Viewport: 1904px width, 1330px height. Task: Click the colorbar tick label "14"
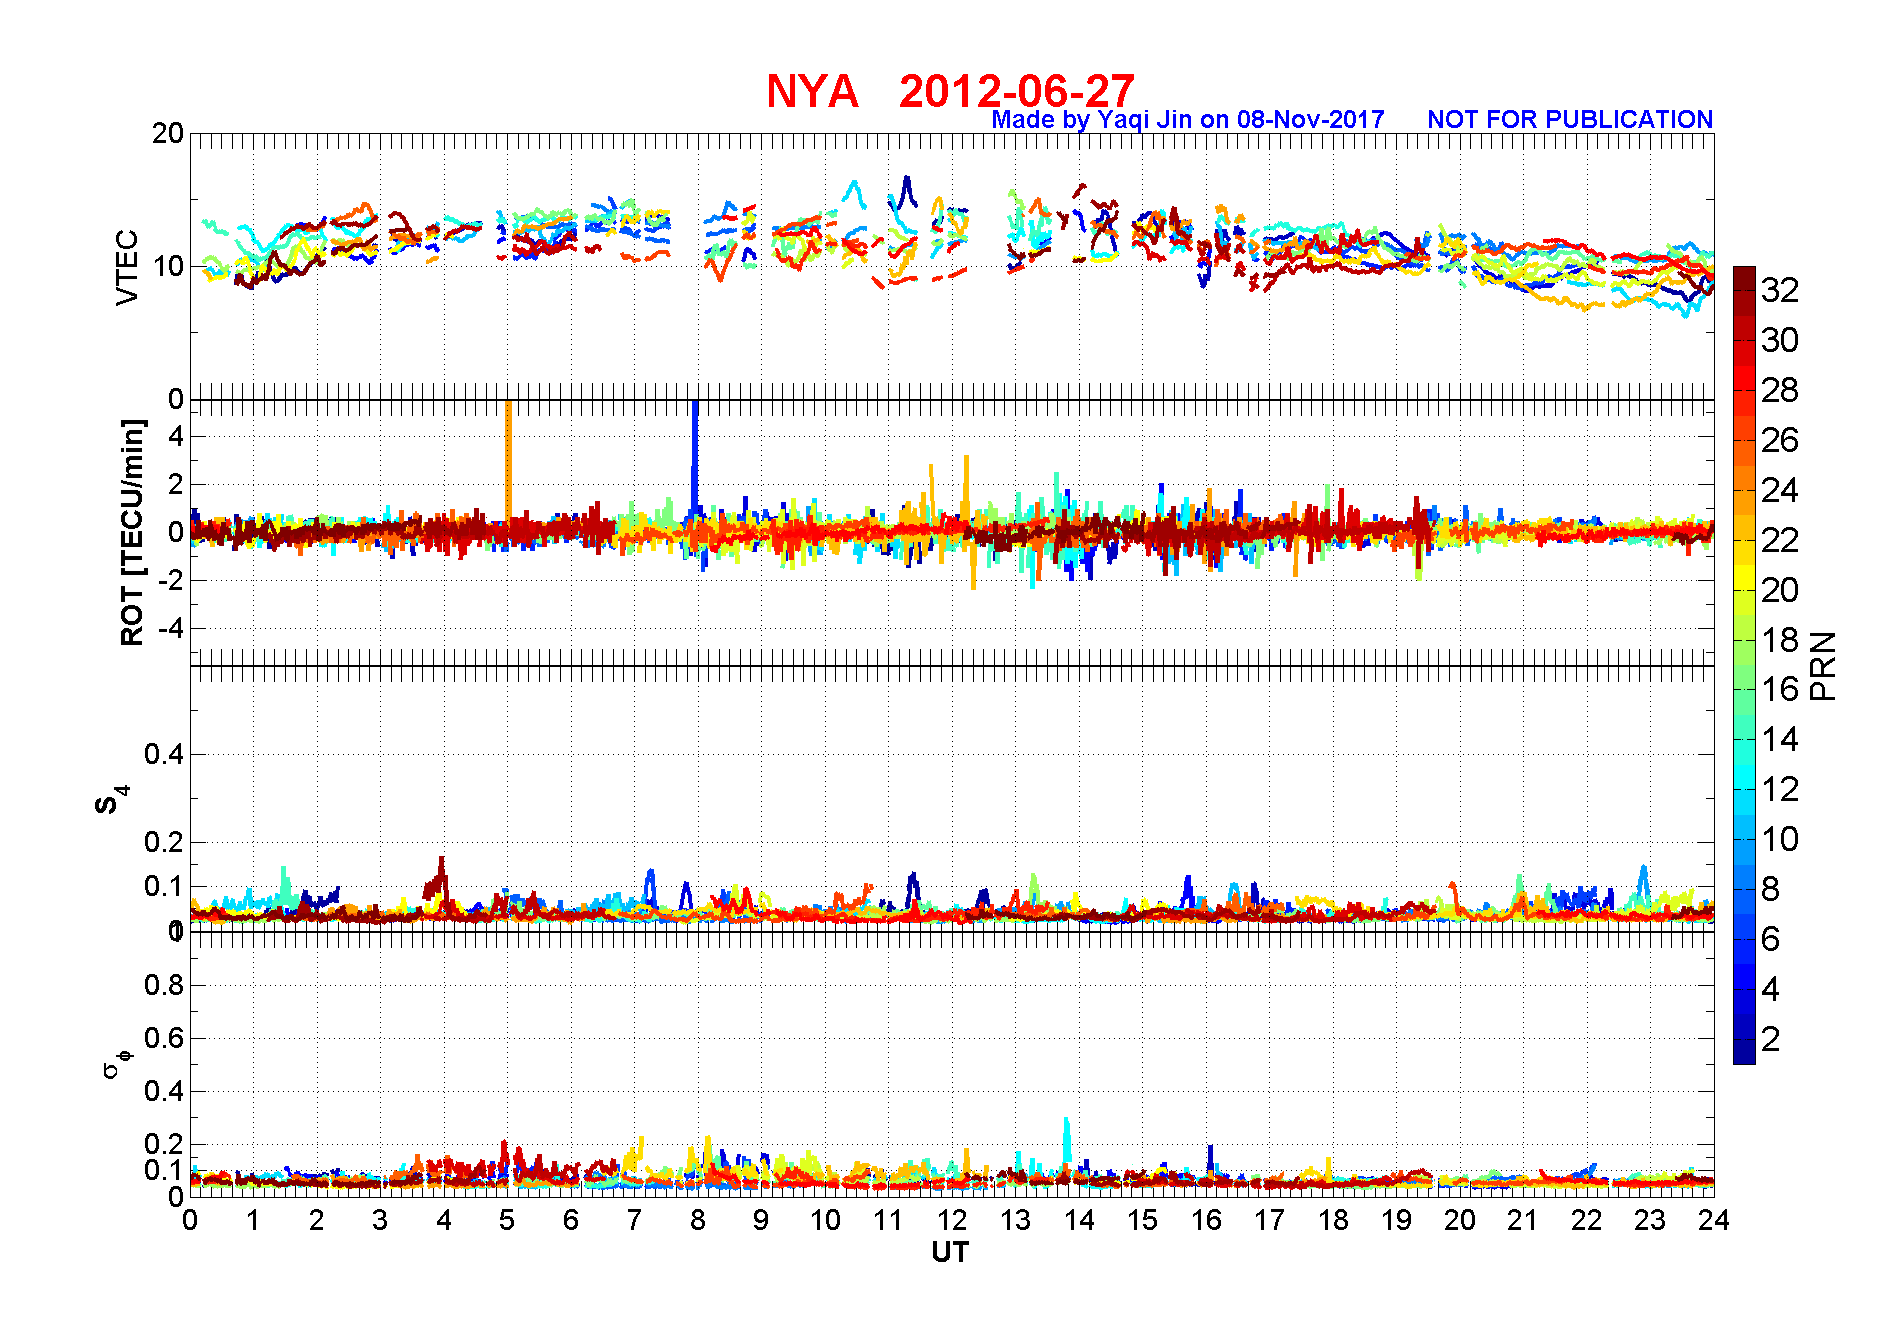point(1780,739)
